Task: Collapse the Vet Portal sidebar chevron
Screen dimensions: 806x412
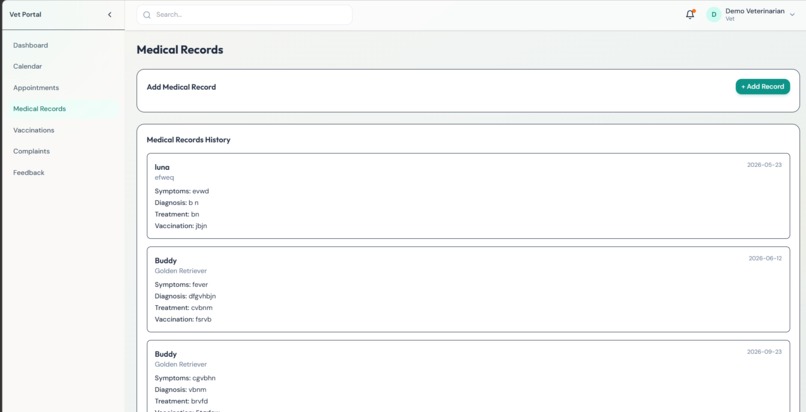Action: (x=109, y=15)
